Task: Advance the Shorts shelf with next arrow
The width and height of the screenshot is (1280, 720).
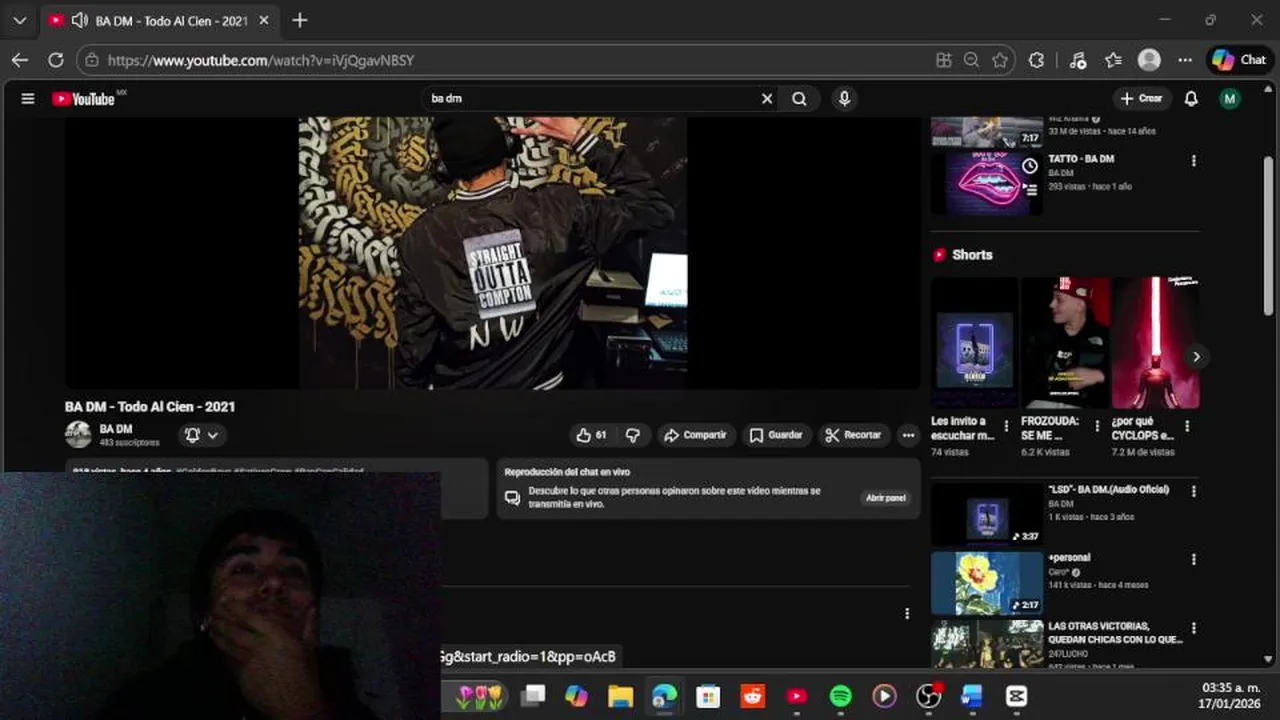Action: 1196,356
